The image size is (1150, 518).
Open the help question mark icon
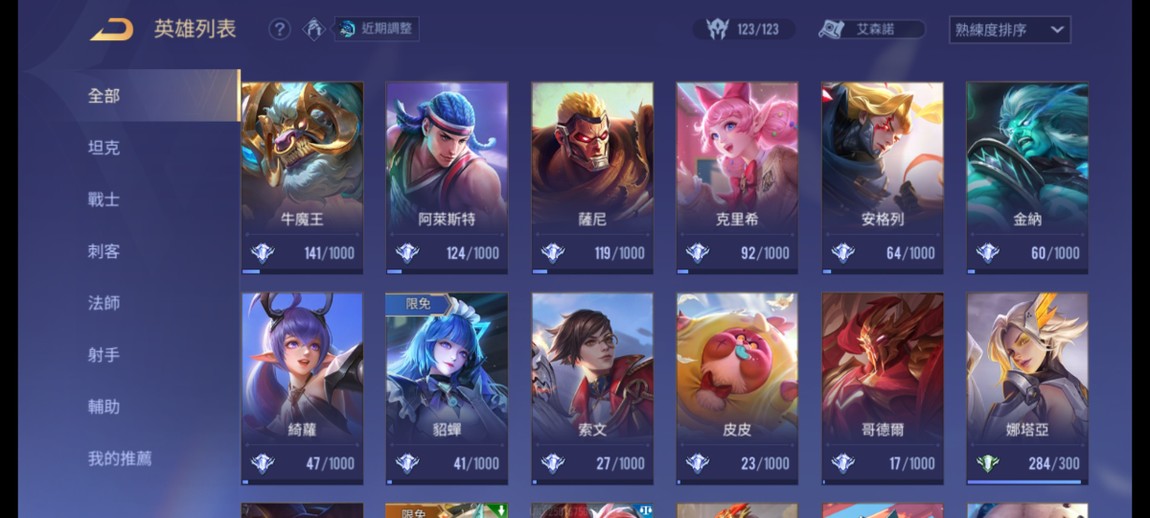point(279,29)
